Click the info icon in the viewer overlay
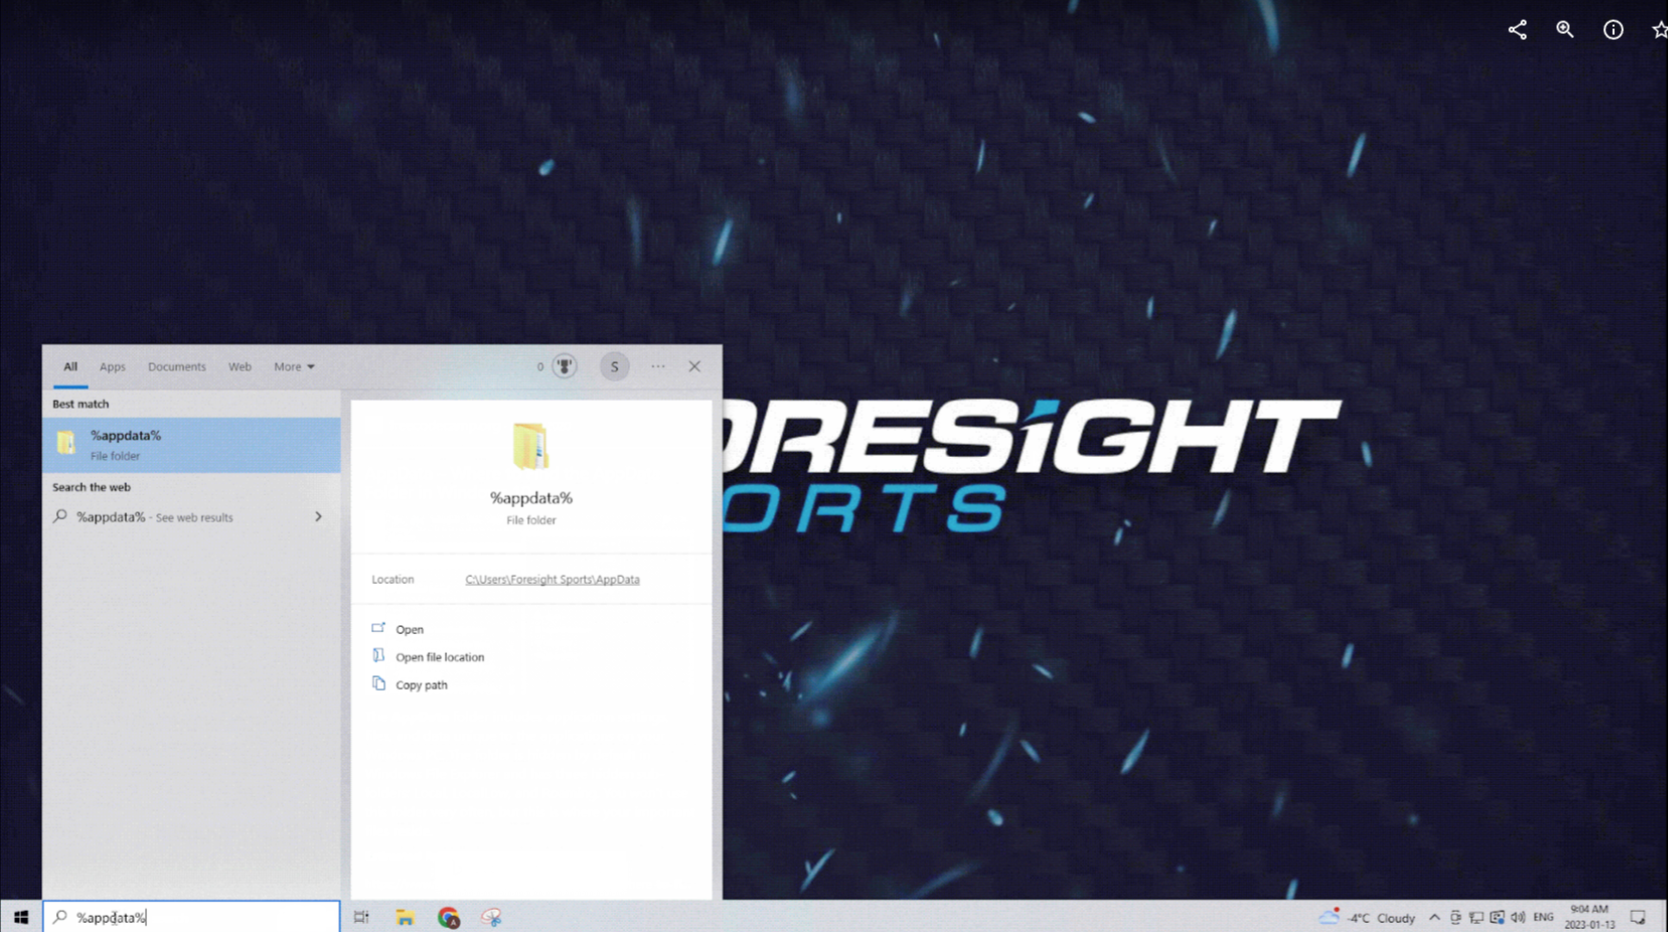The width and height of the screenshot is (1668, 932). click(x=1613, y=30)
